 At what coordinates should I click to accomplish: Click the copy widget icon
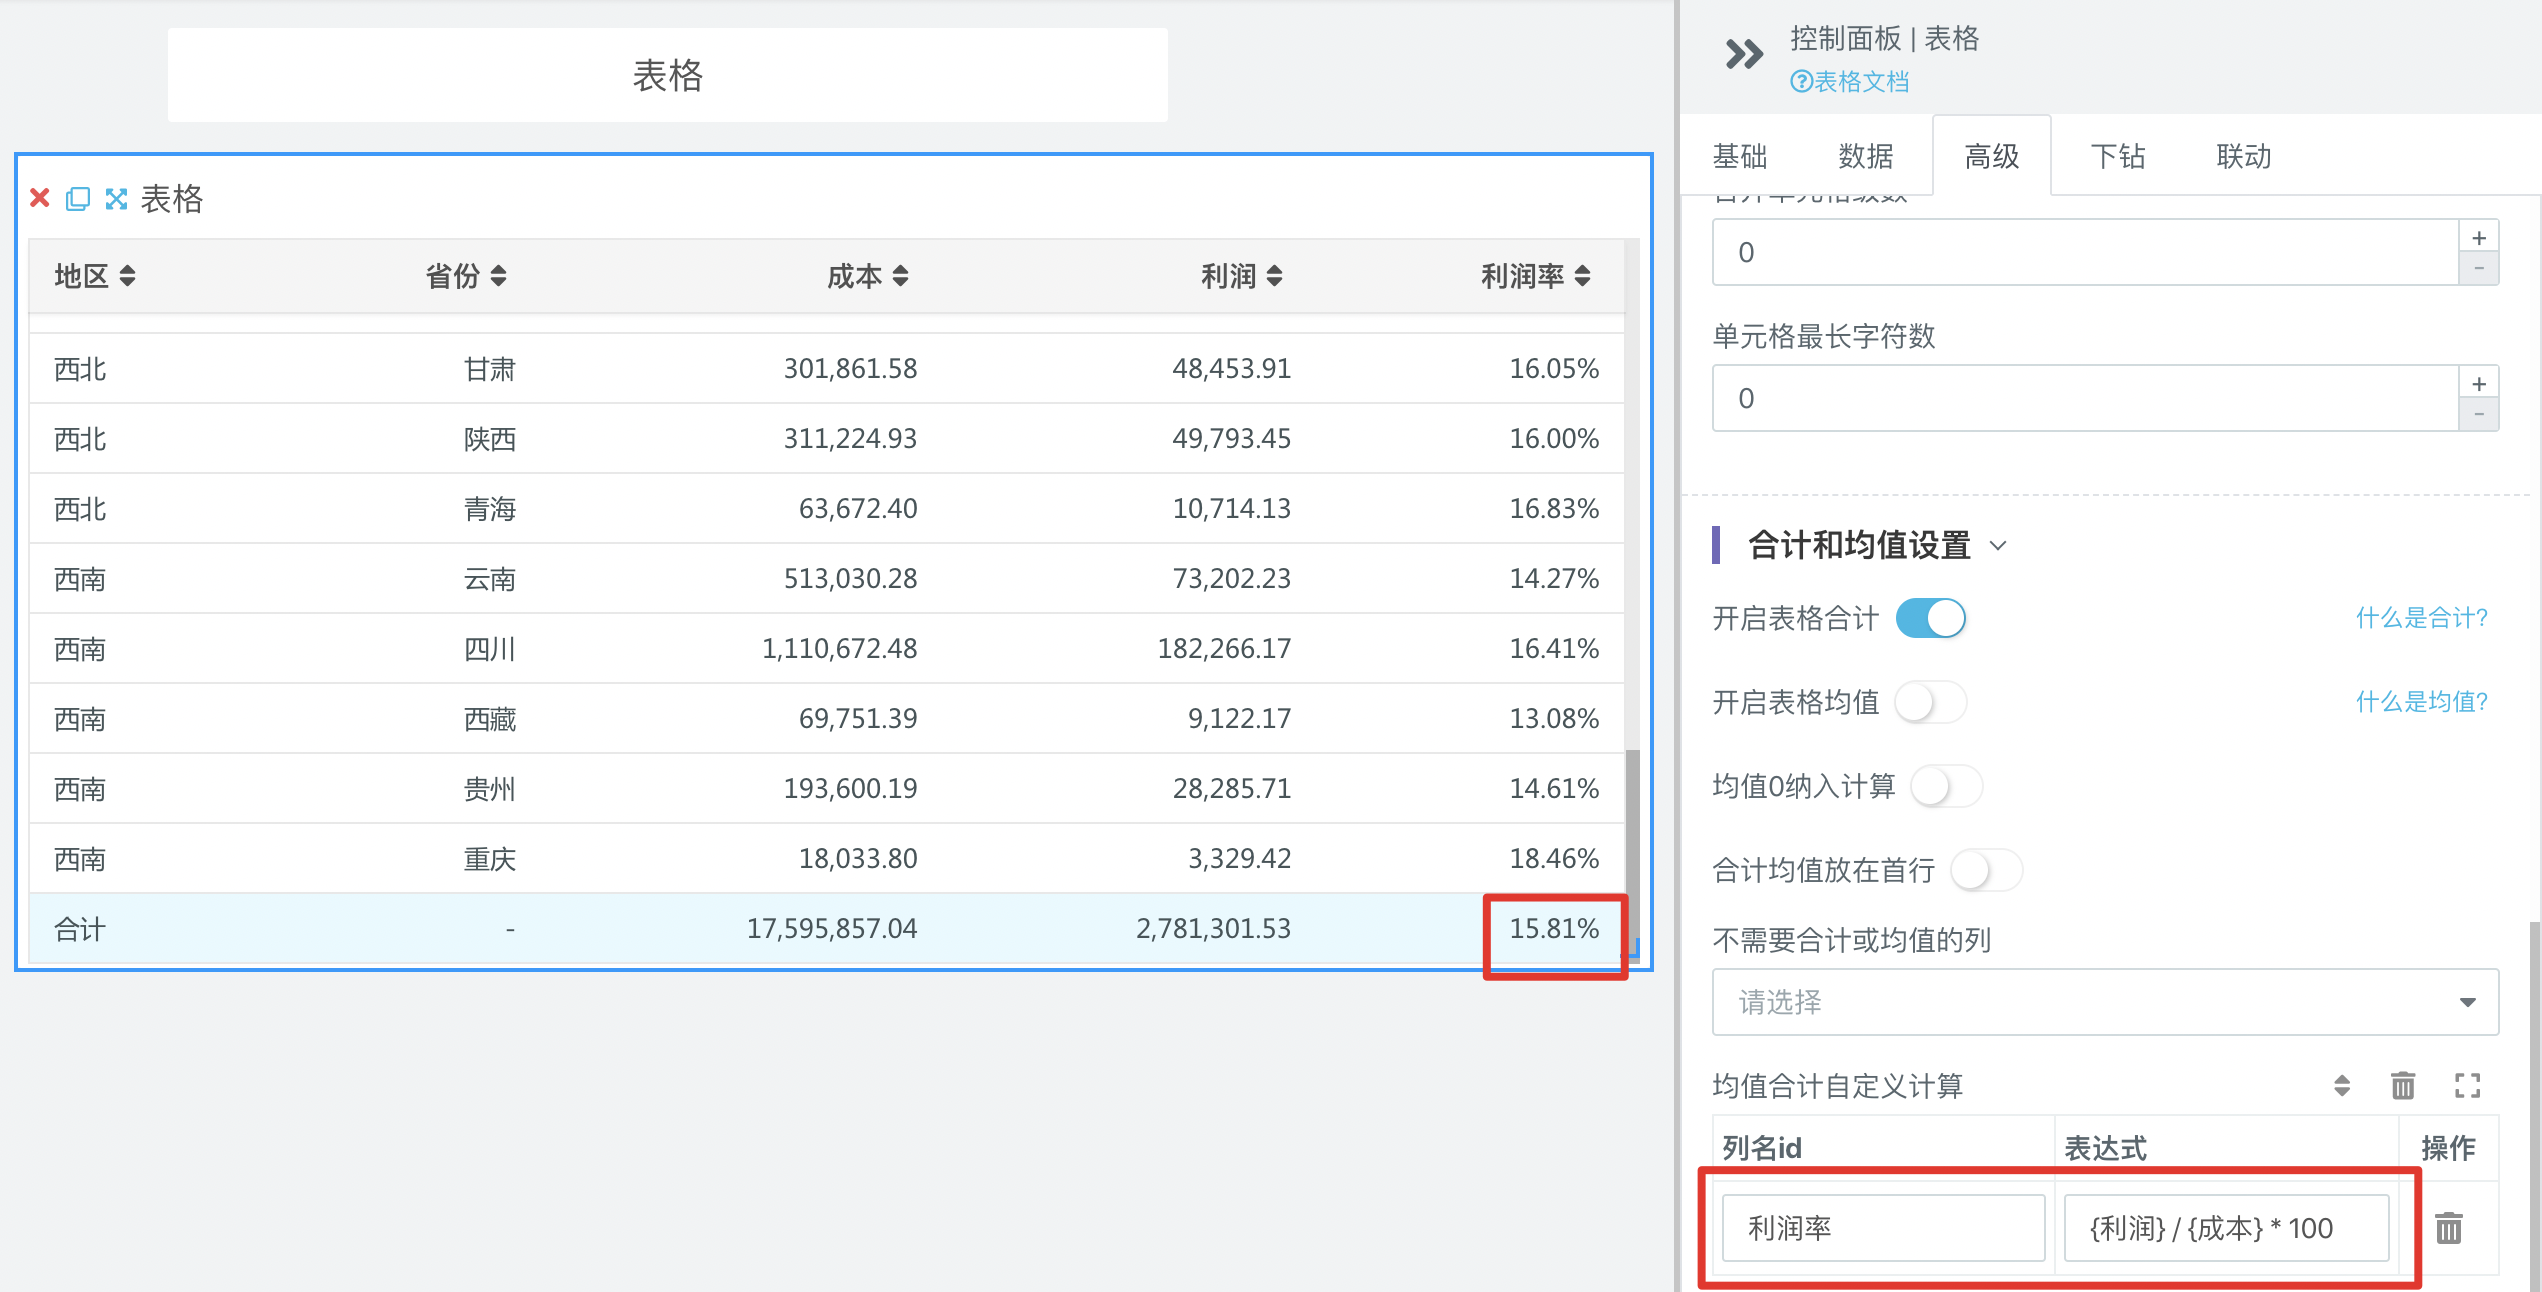pyautogui.click(x=78, y=198)
